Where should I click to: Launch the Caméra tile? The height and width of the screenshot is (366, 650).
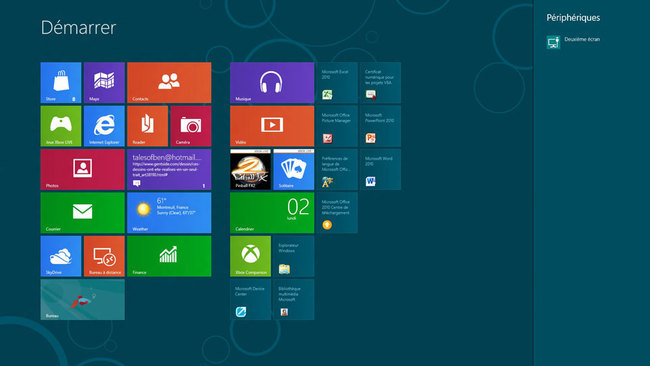pos(191,126)
